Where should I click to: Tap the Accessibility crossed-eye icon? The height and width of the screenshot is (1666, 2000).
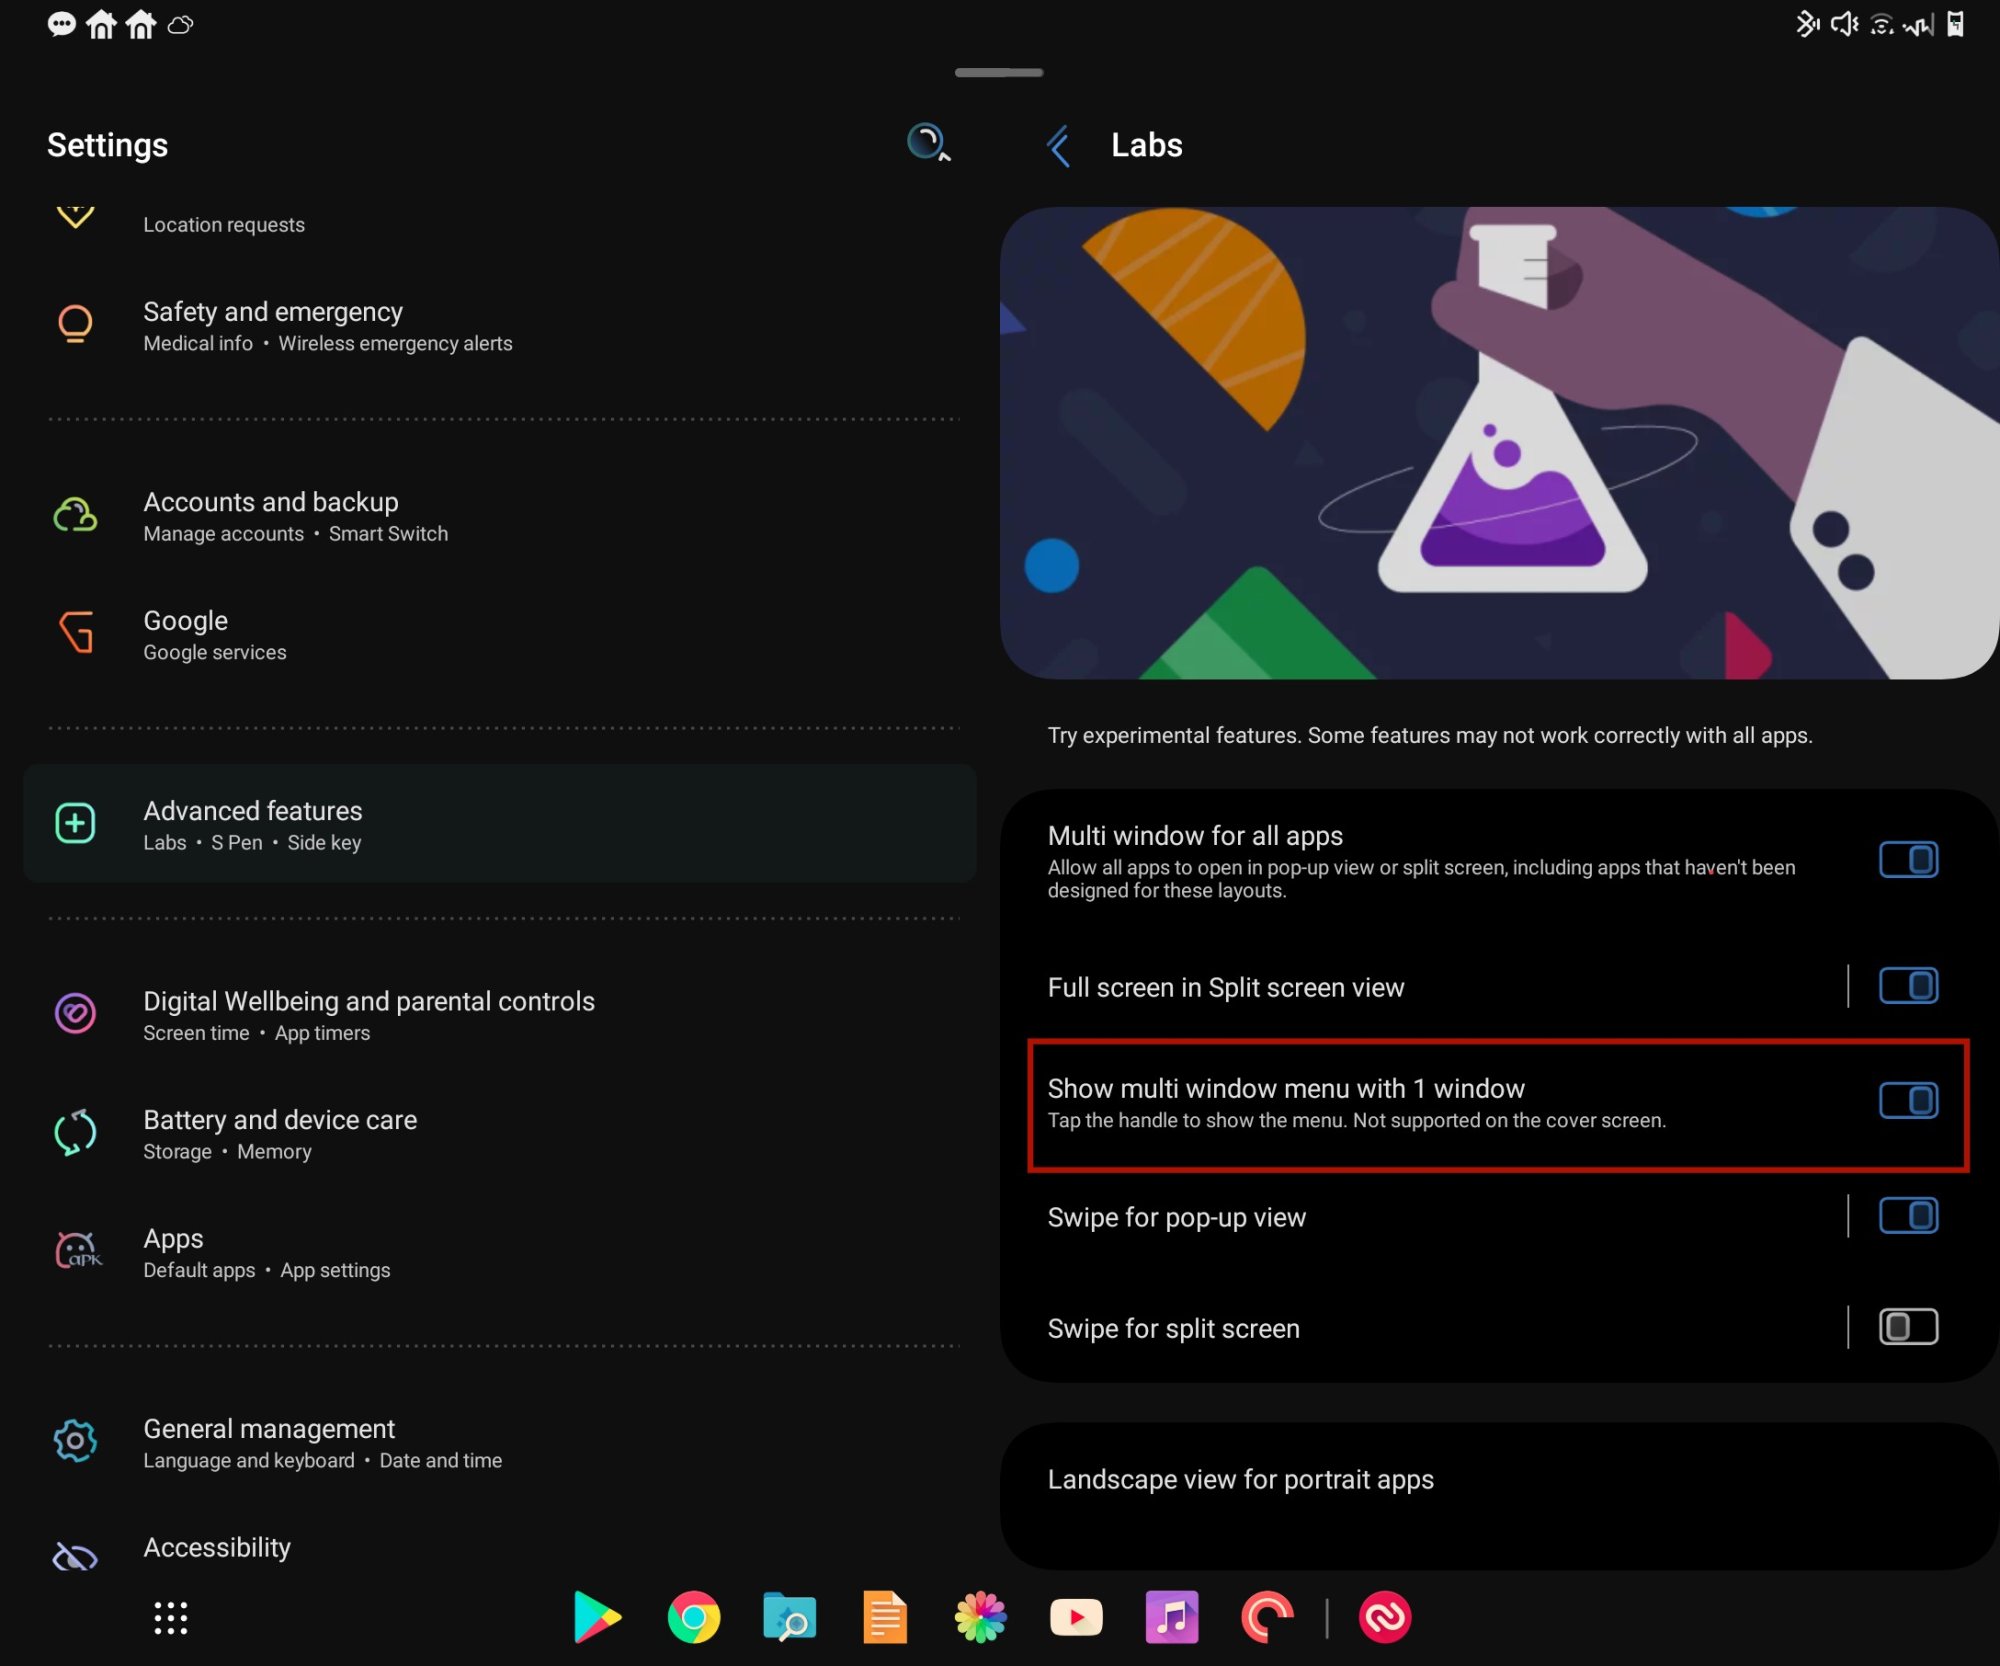pyautogui.click(x=75, y=1556)
